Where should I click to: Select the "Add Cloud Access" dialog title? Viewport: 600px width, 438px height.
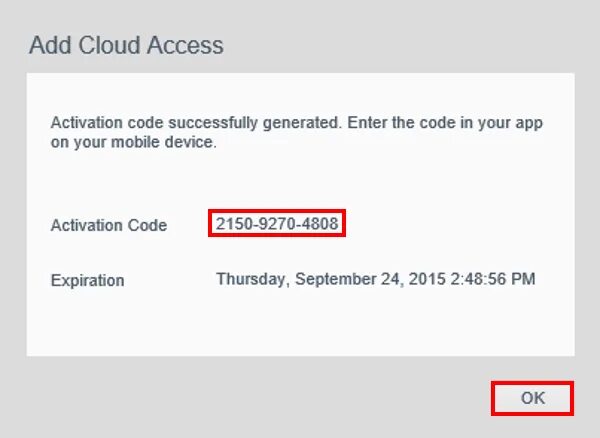pyautogui.click(x=126, y=45)
